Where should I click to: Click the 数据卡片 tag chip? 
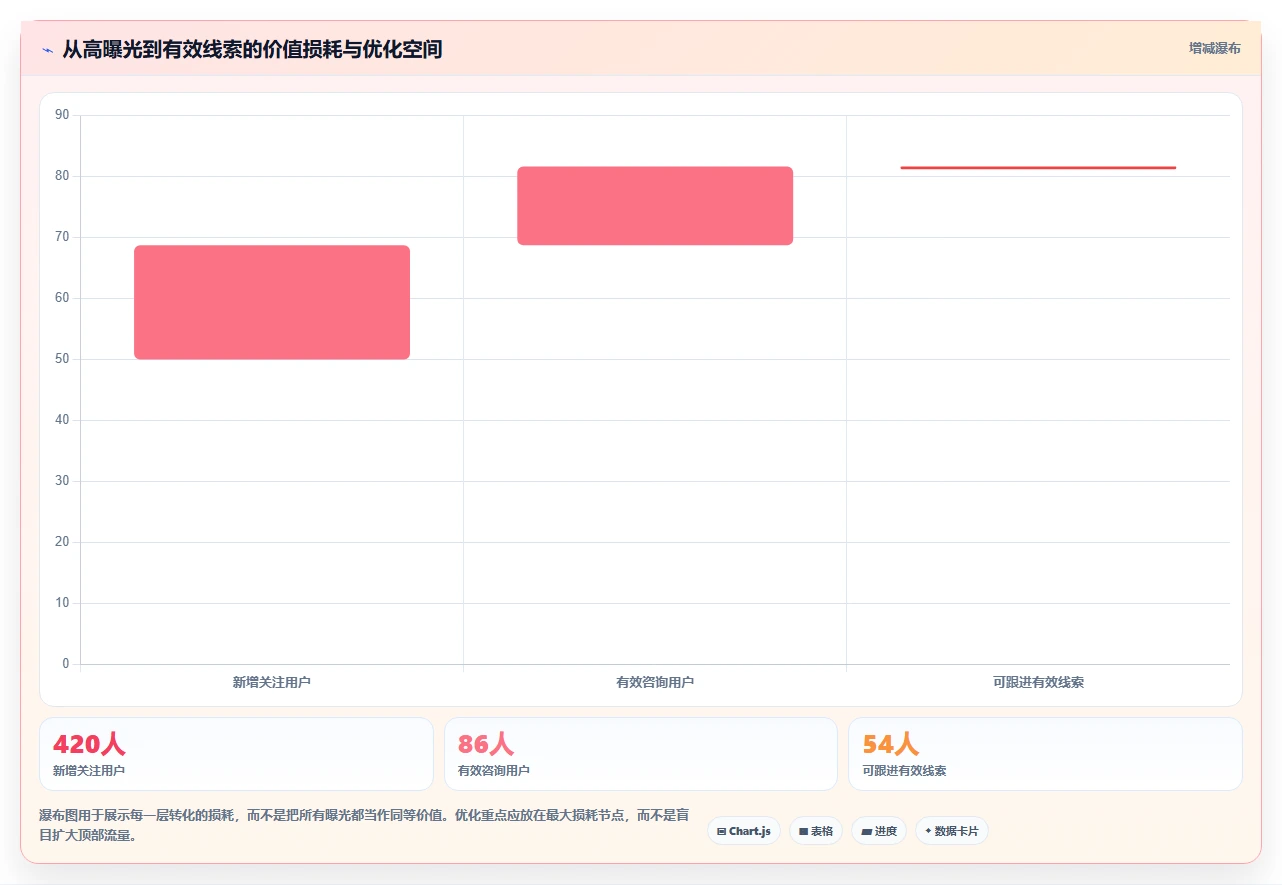pyautogui.click(x=951, y=831)
